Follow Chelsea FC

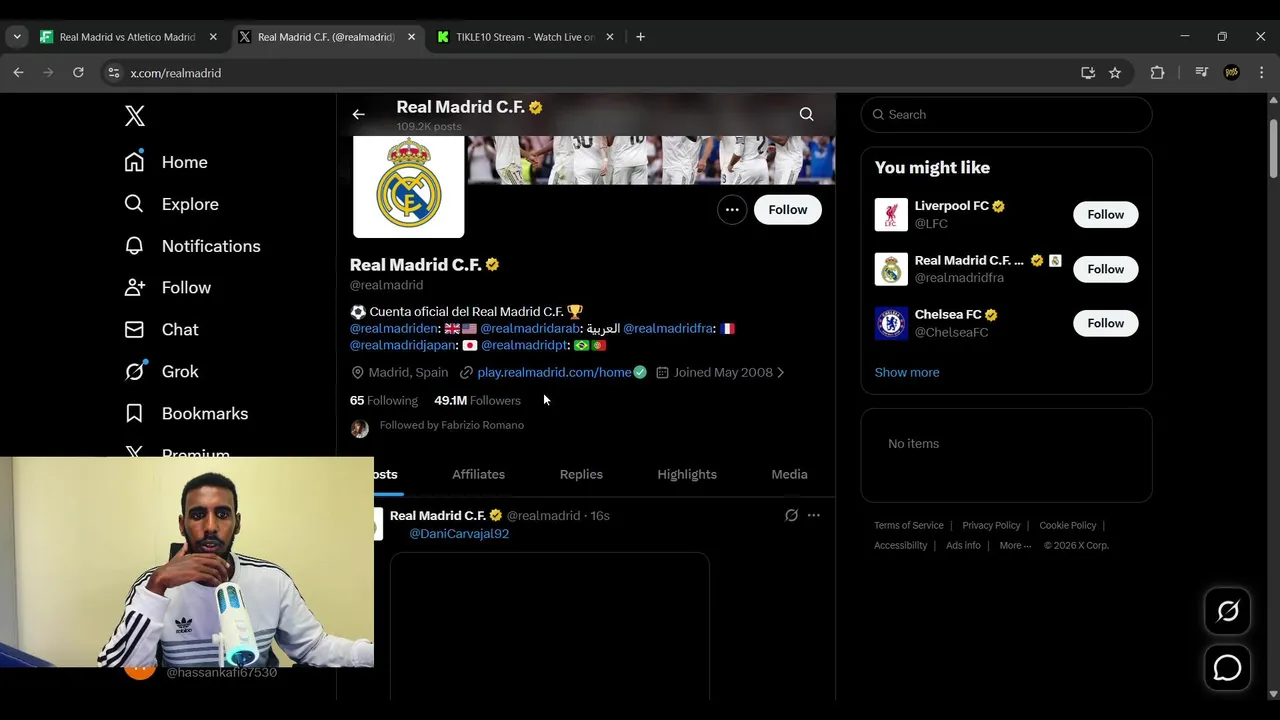coord(1106,323)
